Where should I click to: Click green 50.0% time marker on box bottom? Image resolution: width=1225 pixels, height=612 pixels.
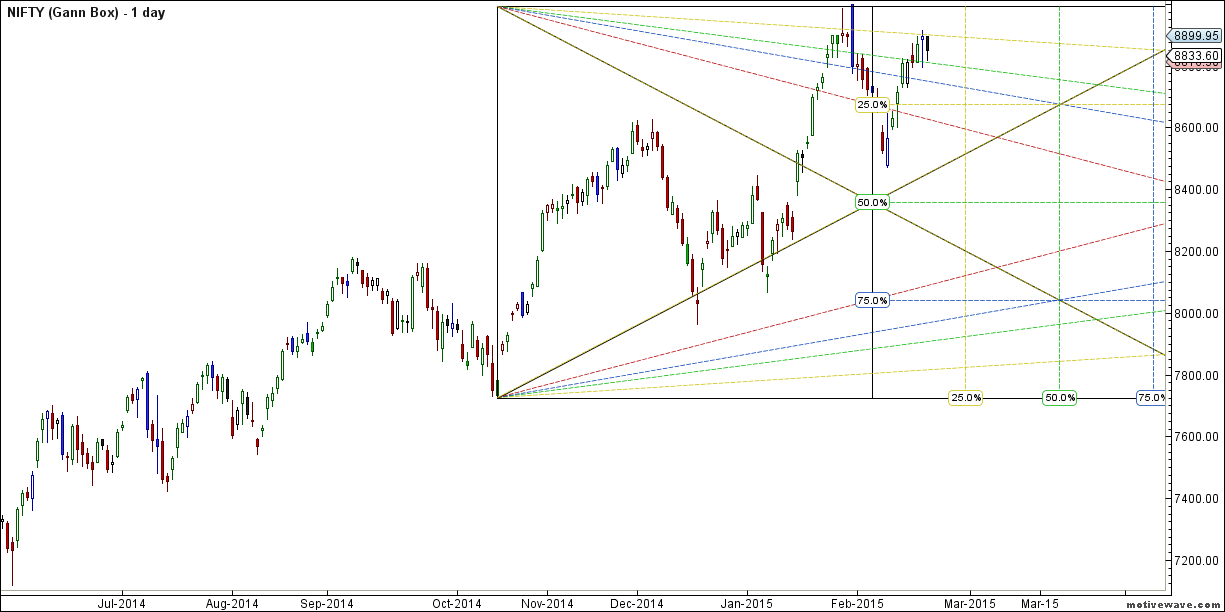(1059, 398)
